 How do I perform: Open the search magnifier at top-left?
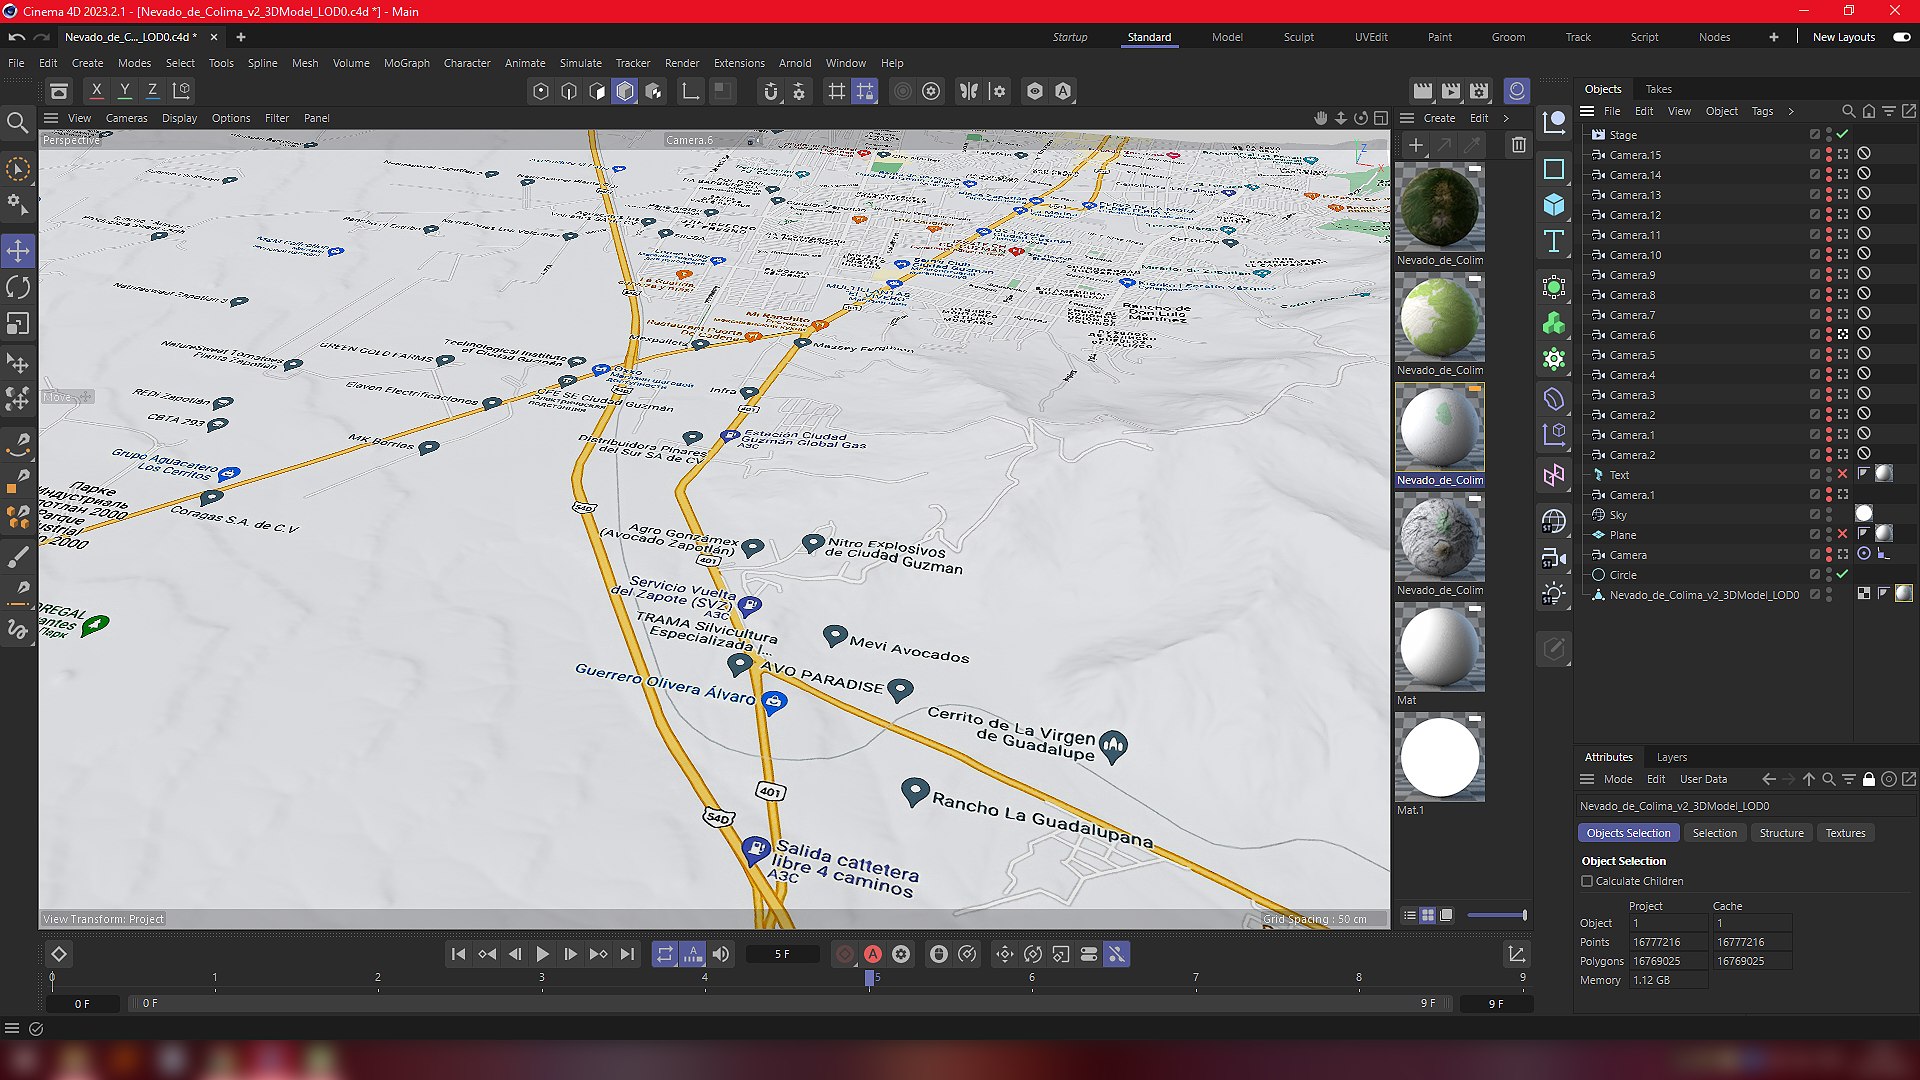(18, 122)
